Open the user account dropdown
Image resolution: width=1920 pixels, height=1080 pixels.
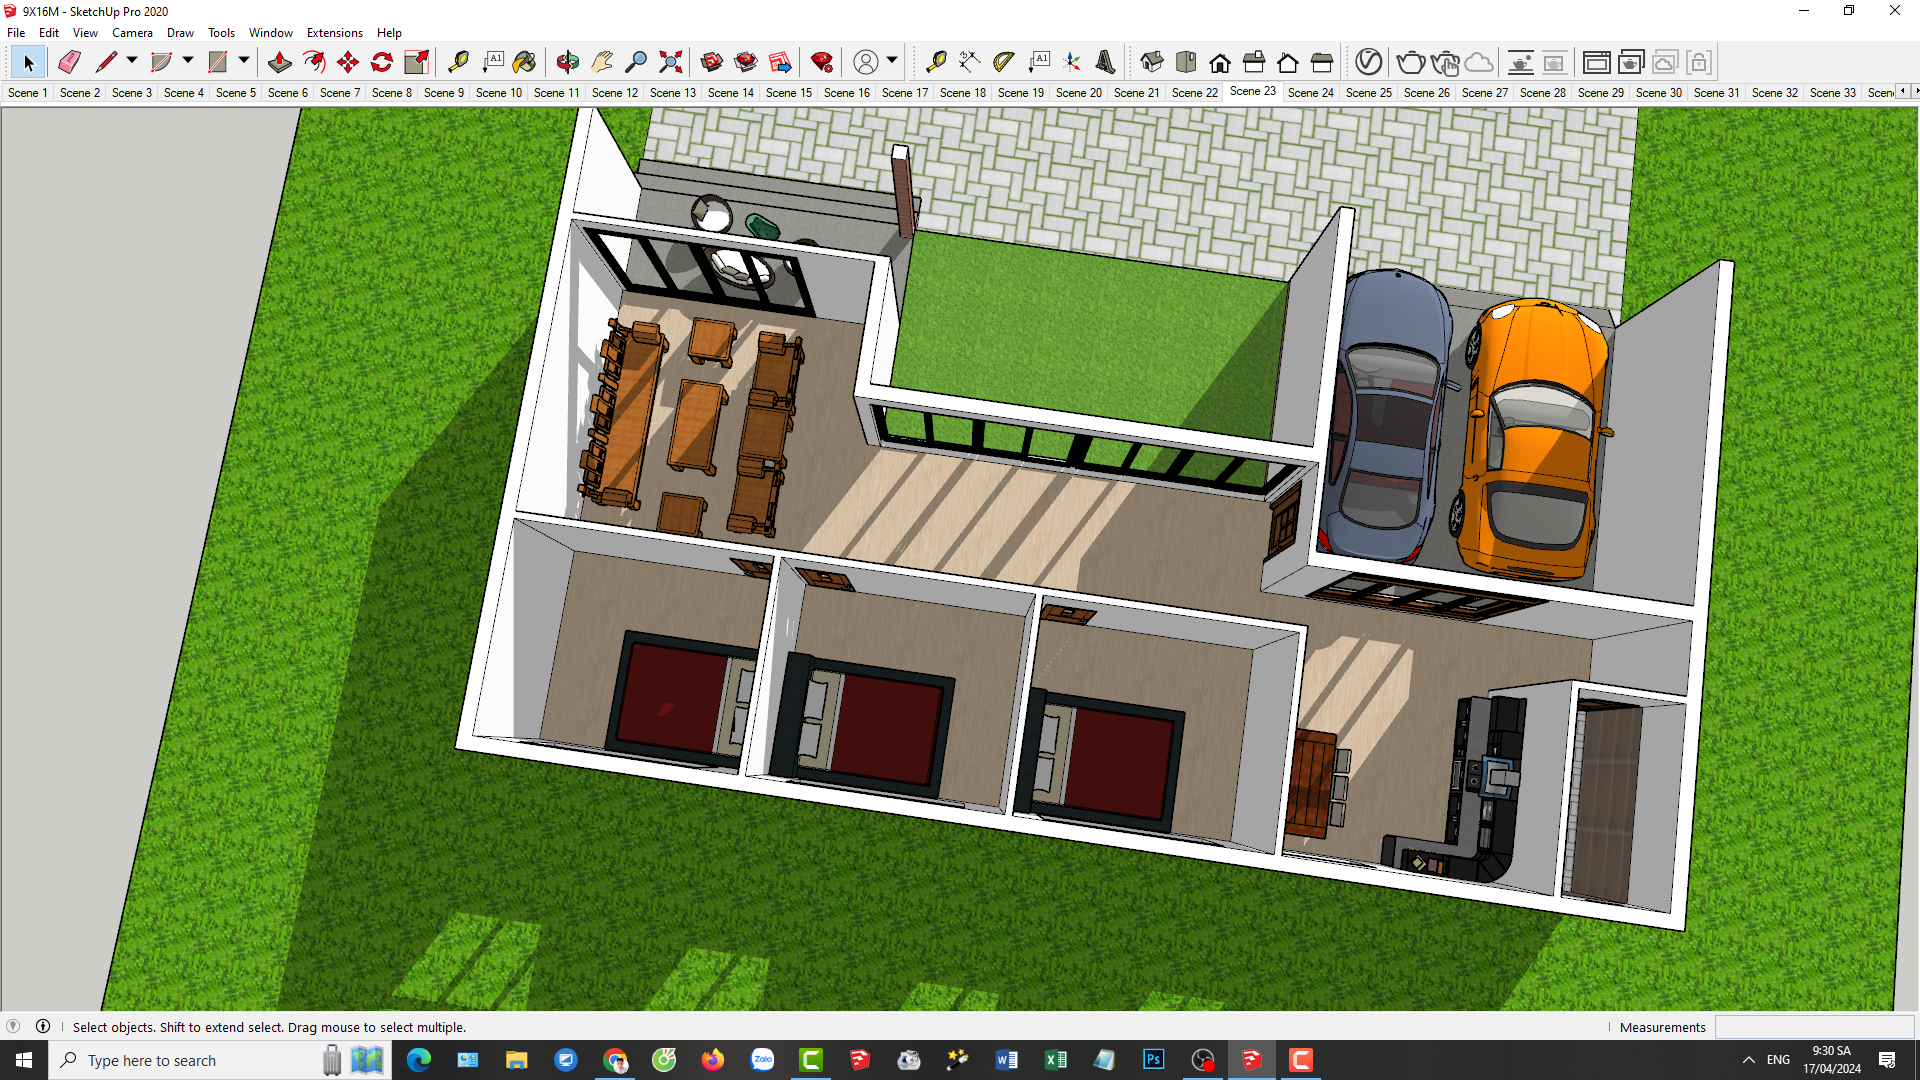pyautogui.click(x=892, y=61)
